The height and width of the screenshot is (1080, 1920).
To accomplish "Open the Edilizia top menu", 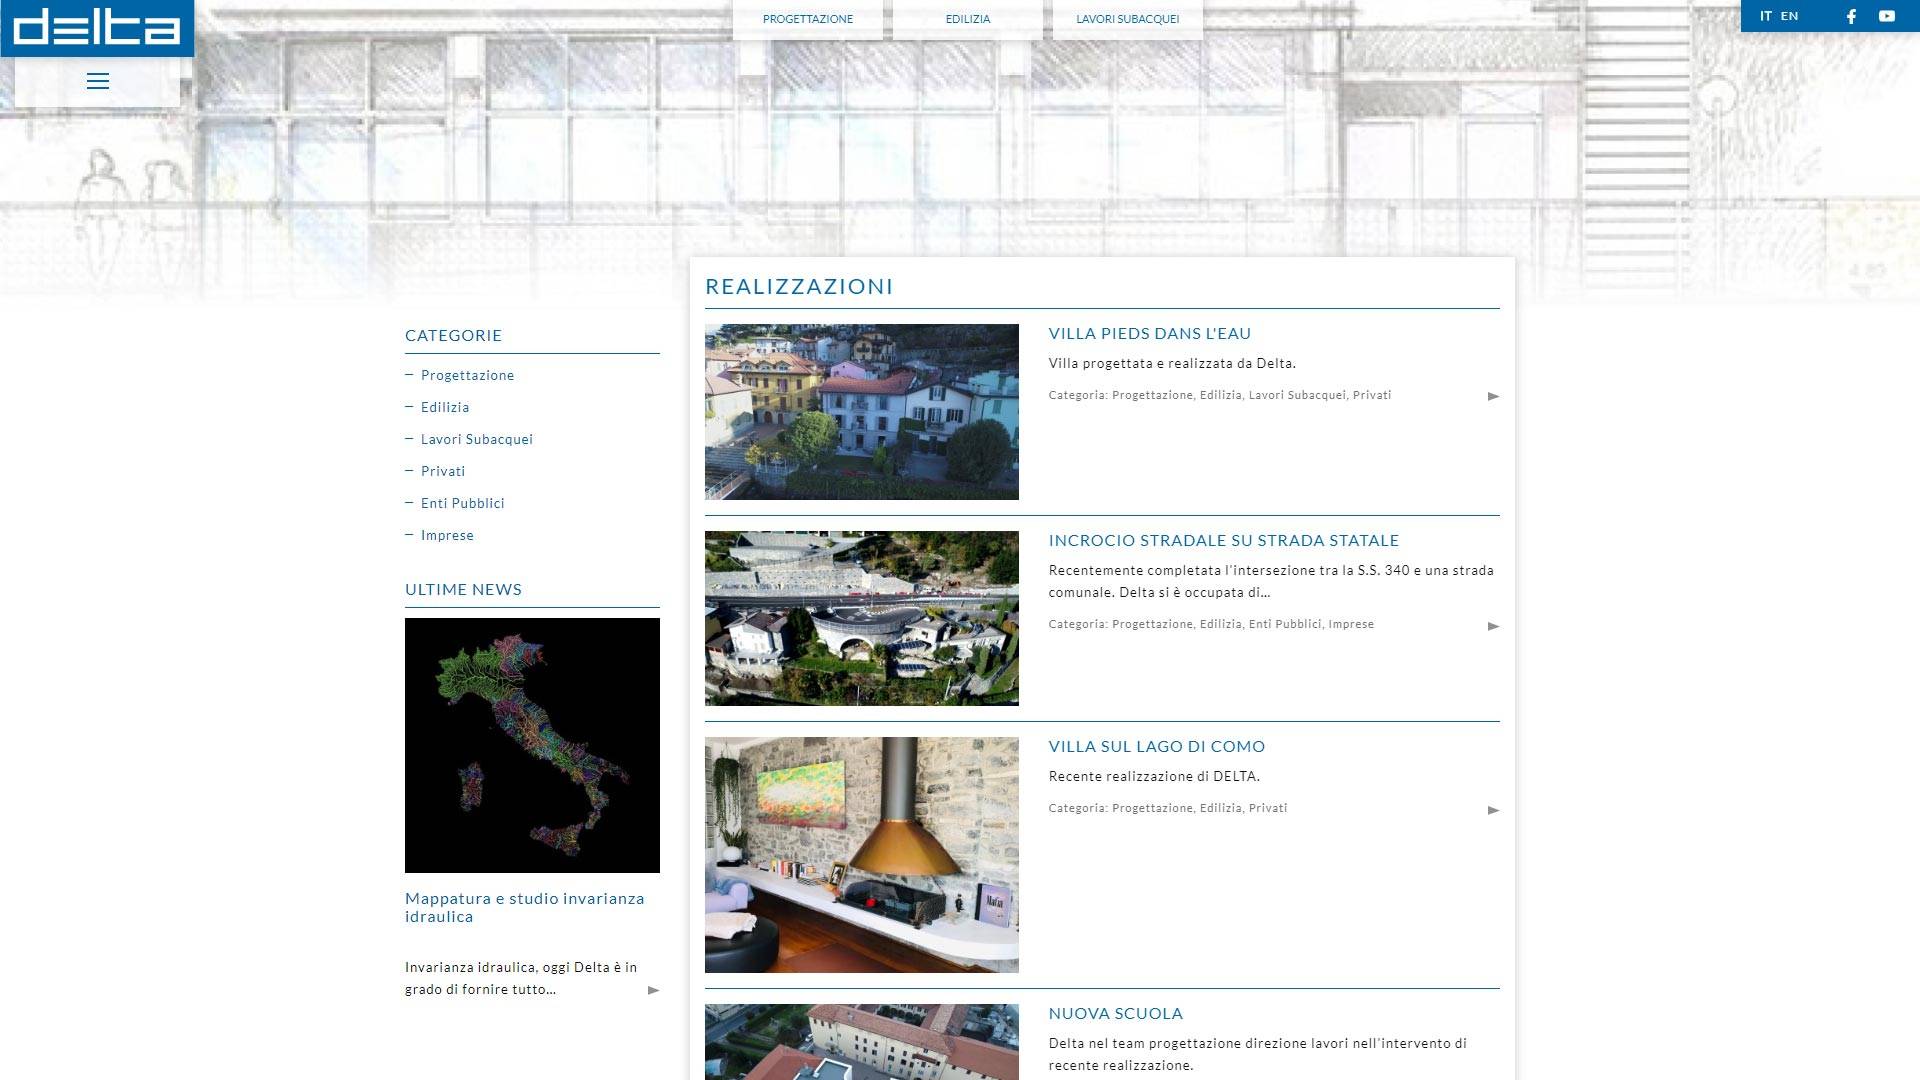I will (968, 19).
